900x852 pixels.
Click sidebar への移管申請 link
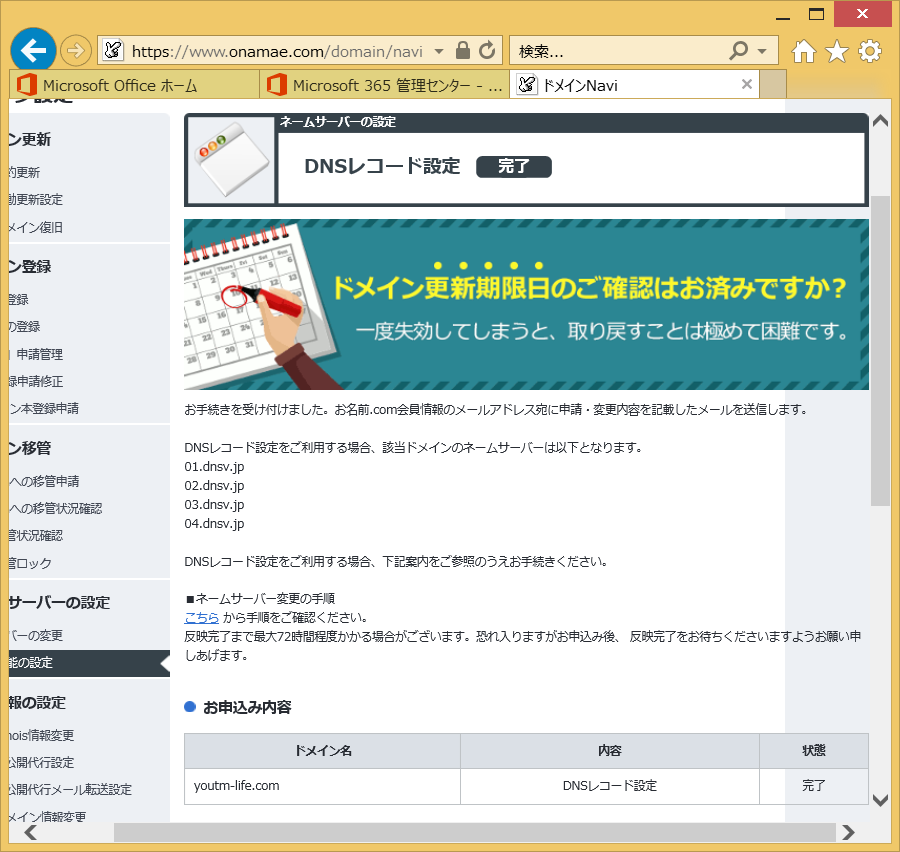(44, 481)
